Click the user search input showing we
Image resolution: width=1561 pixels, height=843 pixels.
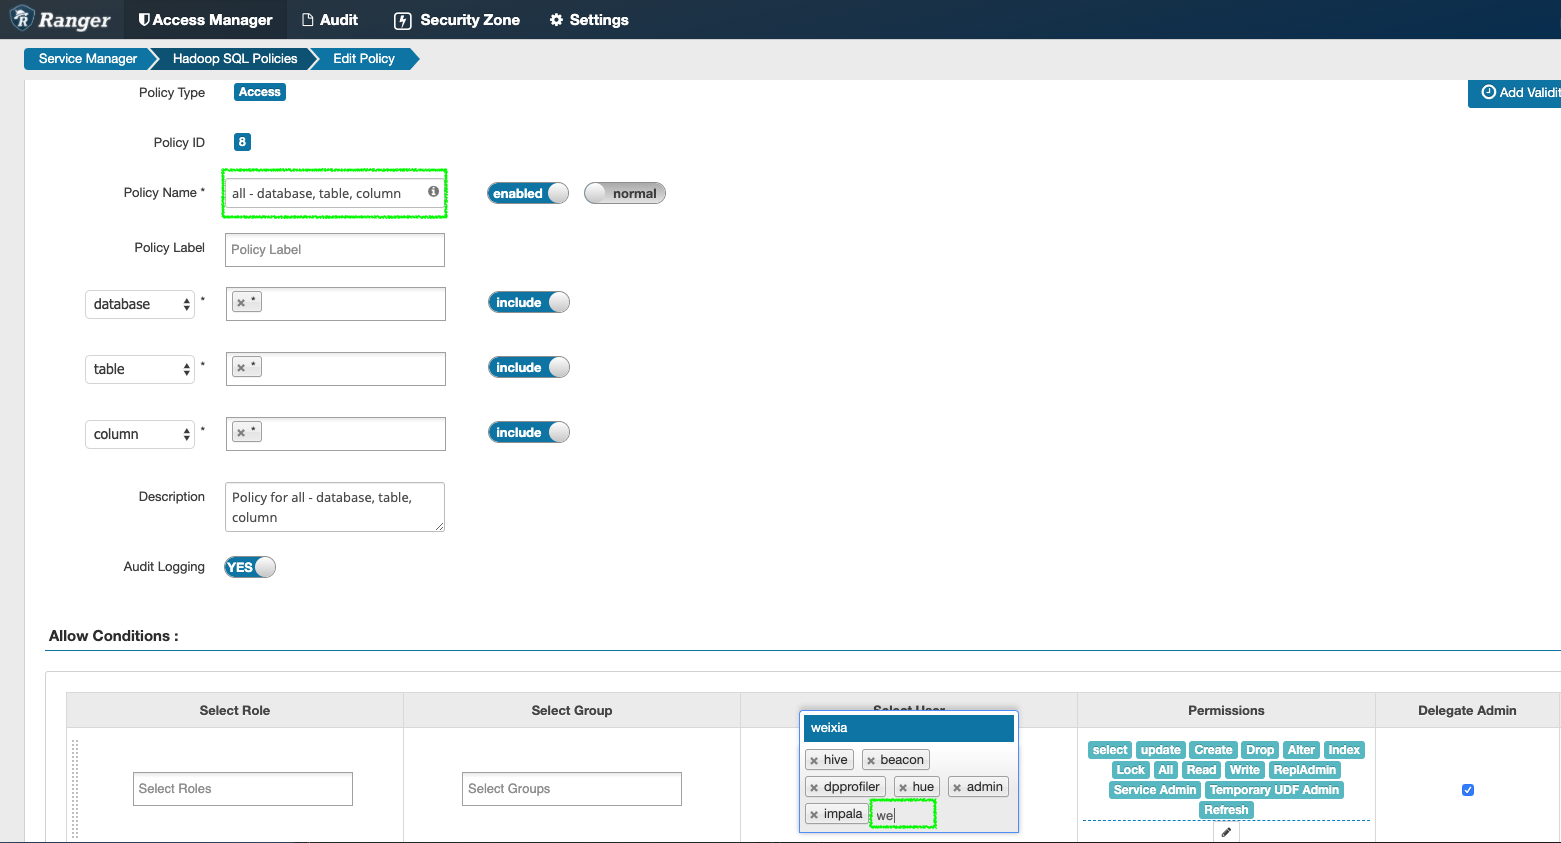click(x=903, y=815)
